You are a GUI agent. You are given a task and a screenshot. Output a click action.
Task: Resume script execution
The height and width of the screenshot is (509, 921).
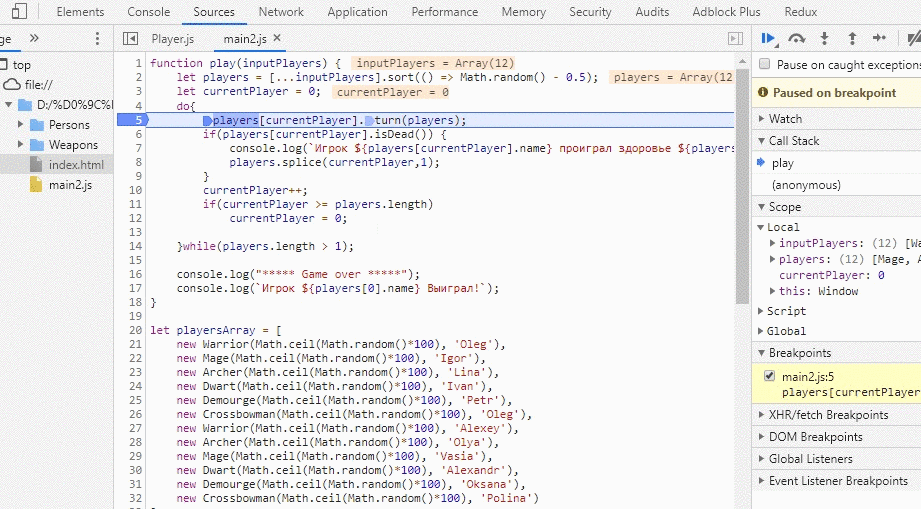coord(768,38)
